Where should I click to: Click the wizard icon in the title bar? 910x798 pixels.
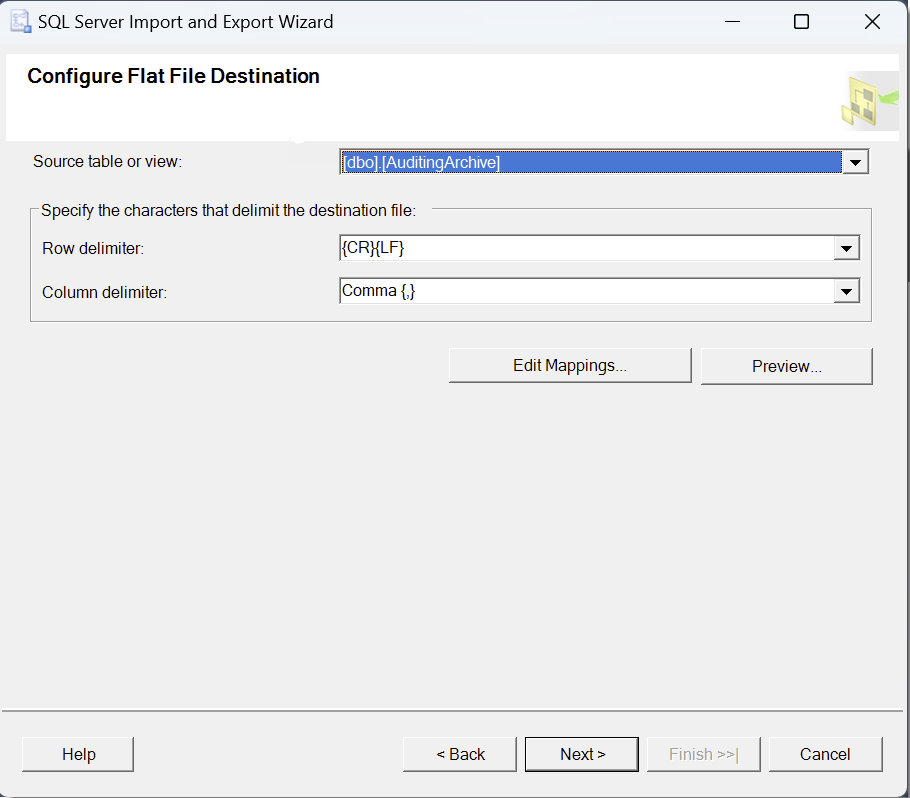(x=20, y=21)
